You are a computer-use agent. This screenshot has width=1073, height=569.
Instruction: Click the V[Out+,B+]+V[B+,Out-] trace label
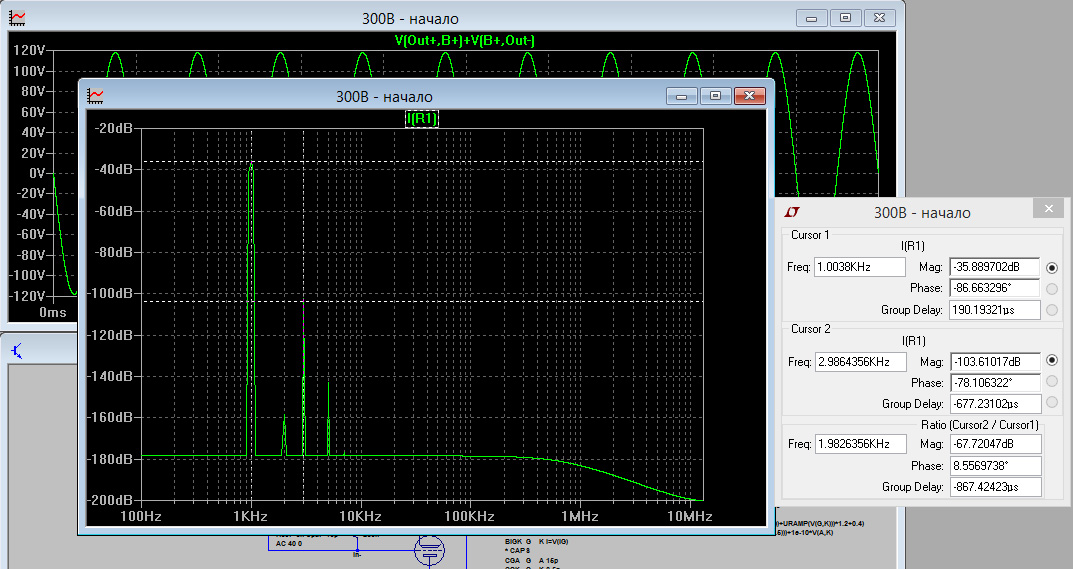click(x=465, y=40)
